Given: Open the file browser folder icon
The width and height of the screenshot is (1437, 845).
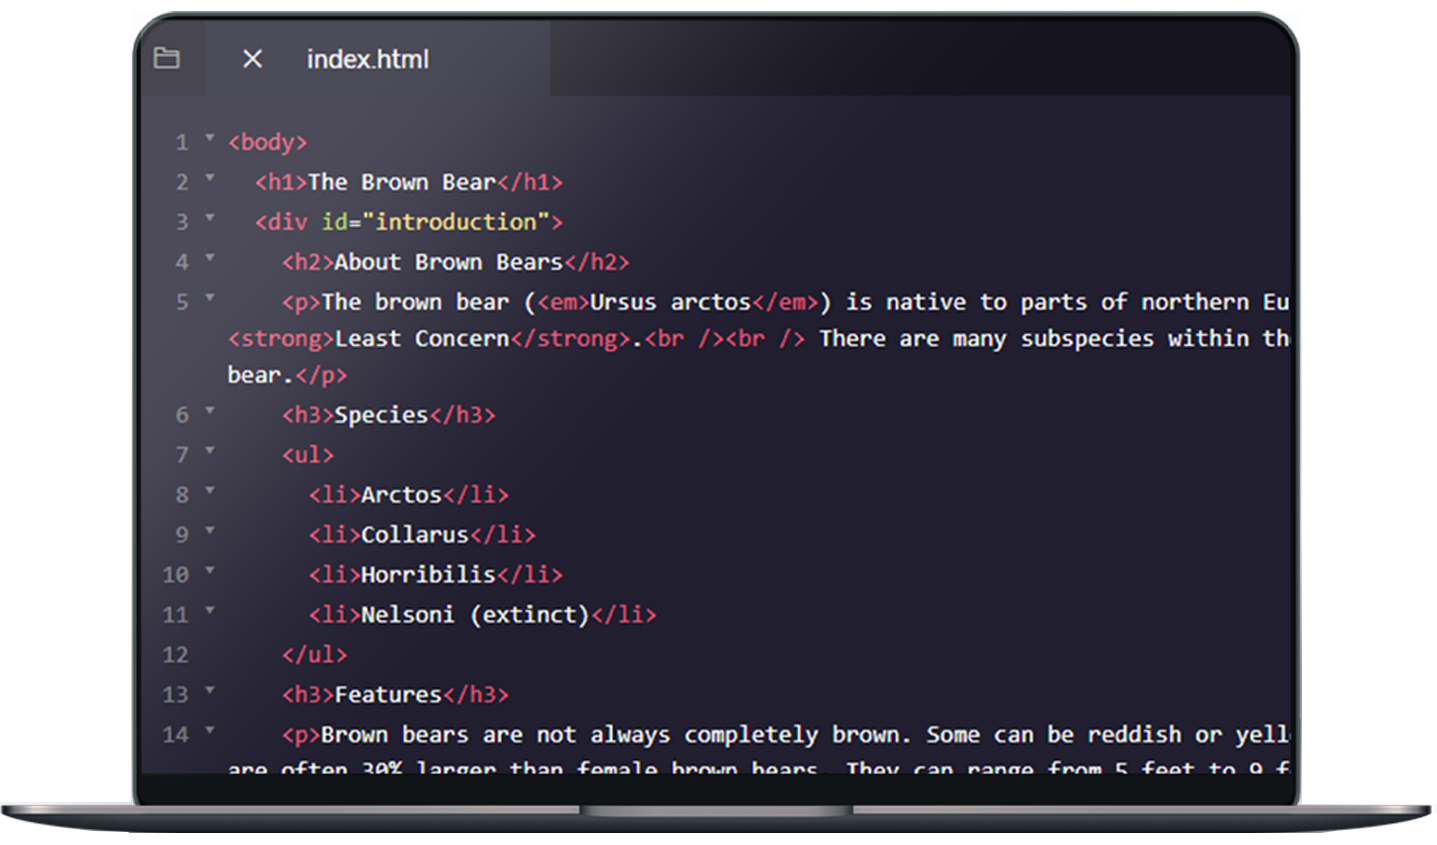Looking at the screenshot, I should (x=167, y=59).
